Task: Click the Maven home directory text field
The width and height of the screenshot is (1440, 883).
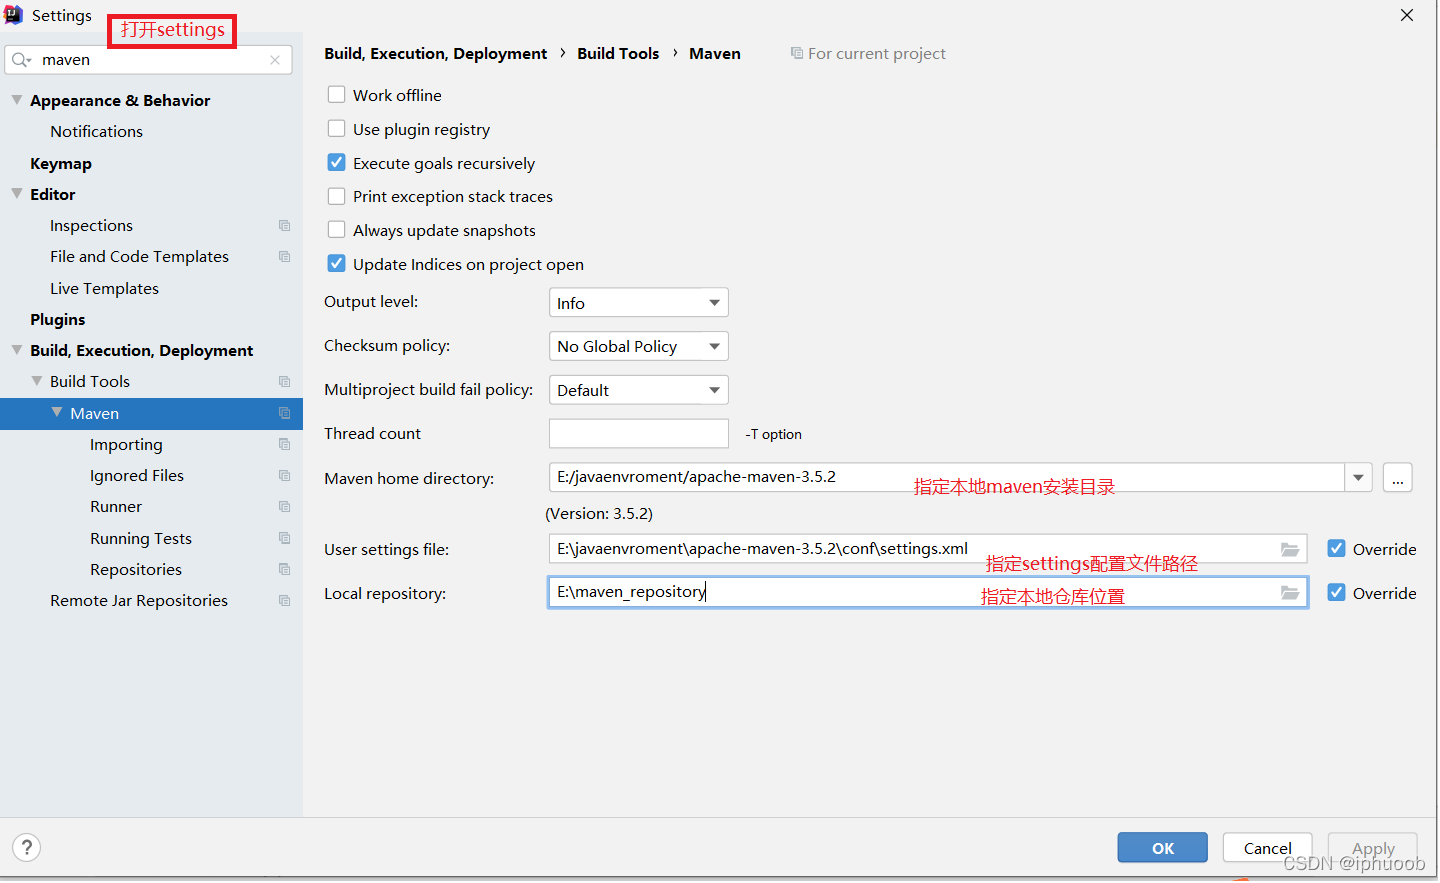Action: [x=946, y=478]
